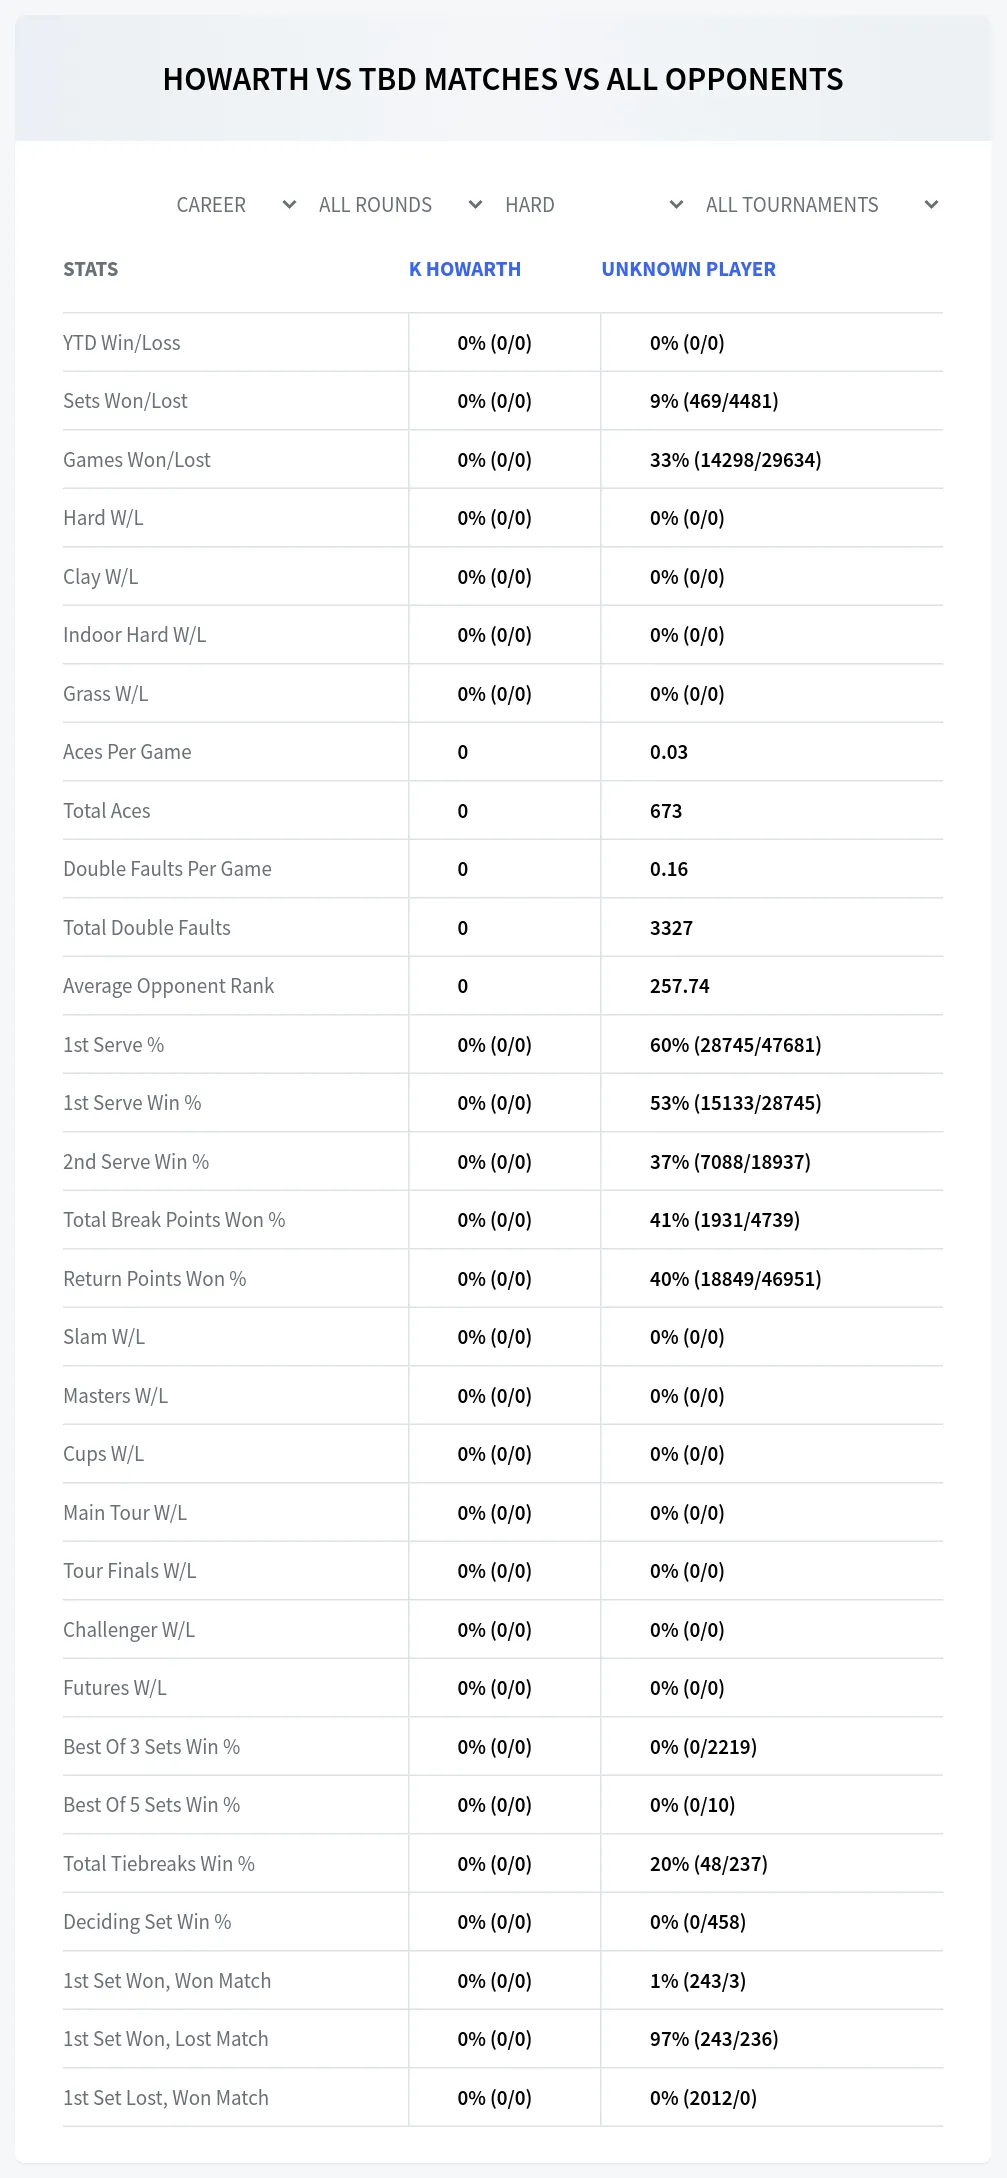This screenshot has width=1007, height=2178.
Task: Click the chevron next to CAREER
Action: pyautogui.click(x=289, y=205)
